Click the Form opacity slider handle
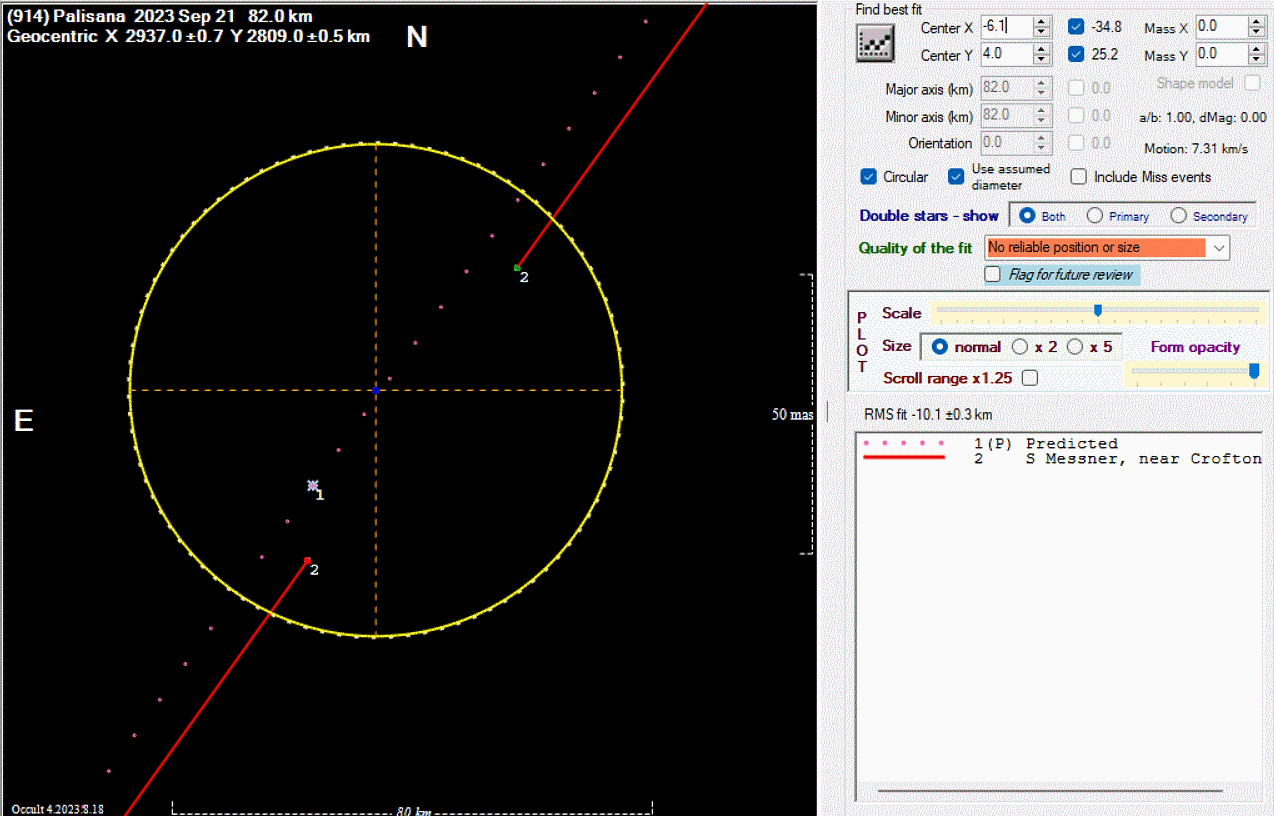Image resolution: width=1274 pixels, height=816 pixels. pyautogui.click(x=1254, y=371)
